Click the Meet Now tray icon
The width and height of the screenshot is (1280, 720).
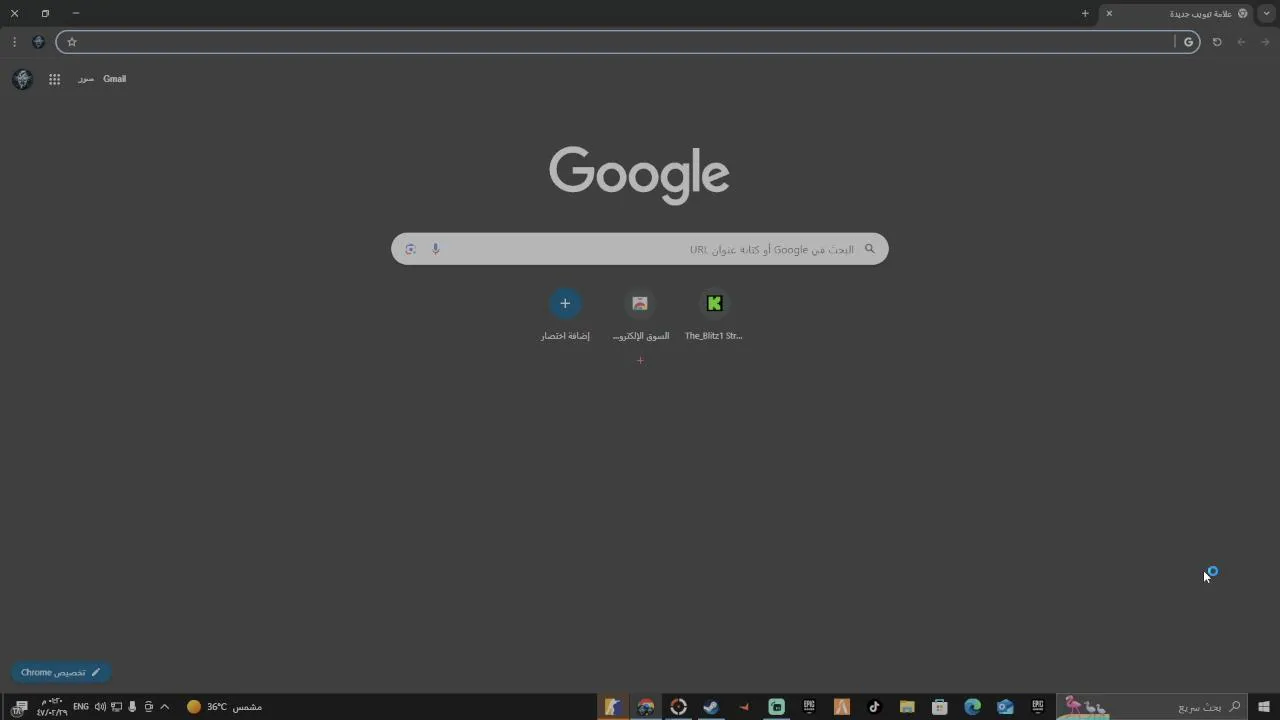149,707
